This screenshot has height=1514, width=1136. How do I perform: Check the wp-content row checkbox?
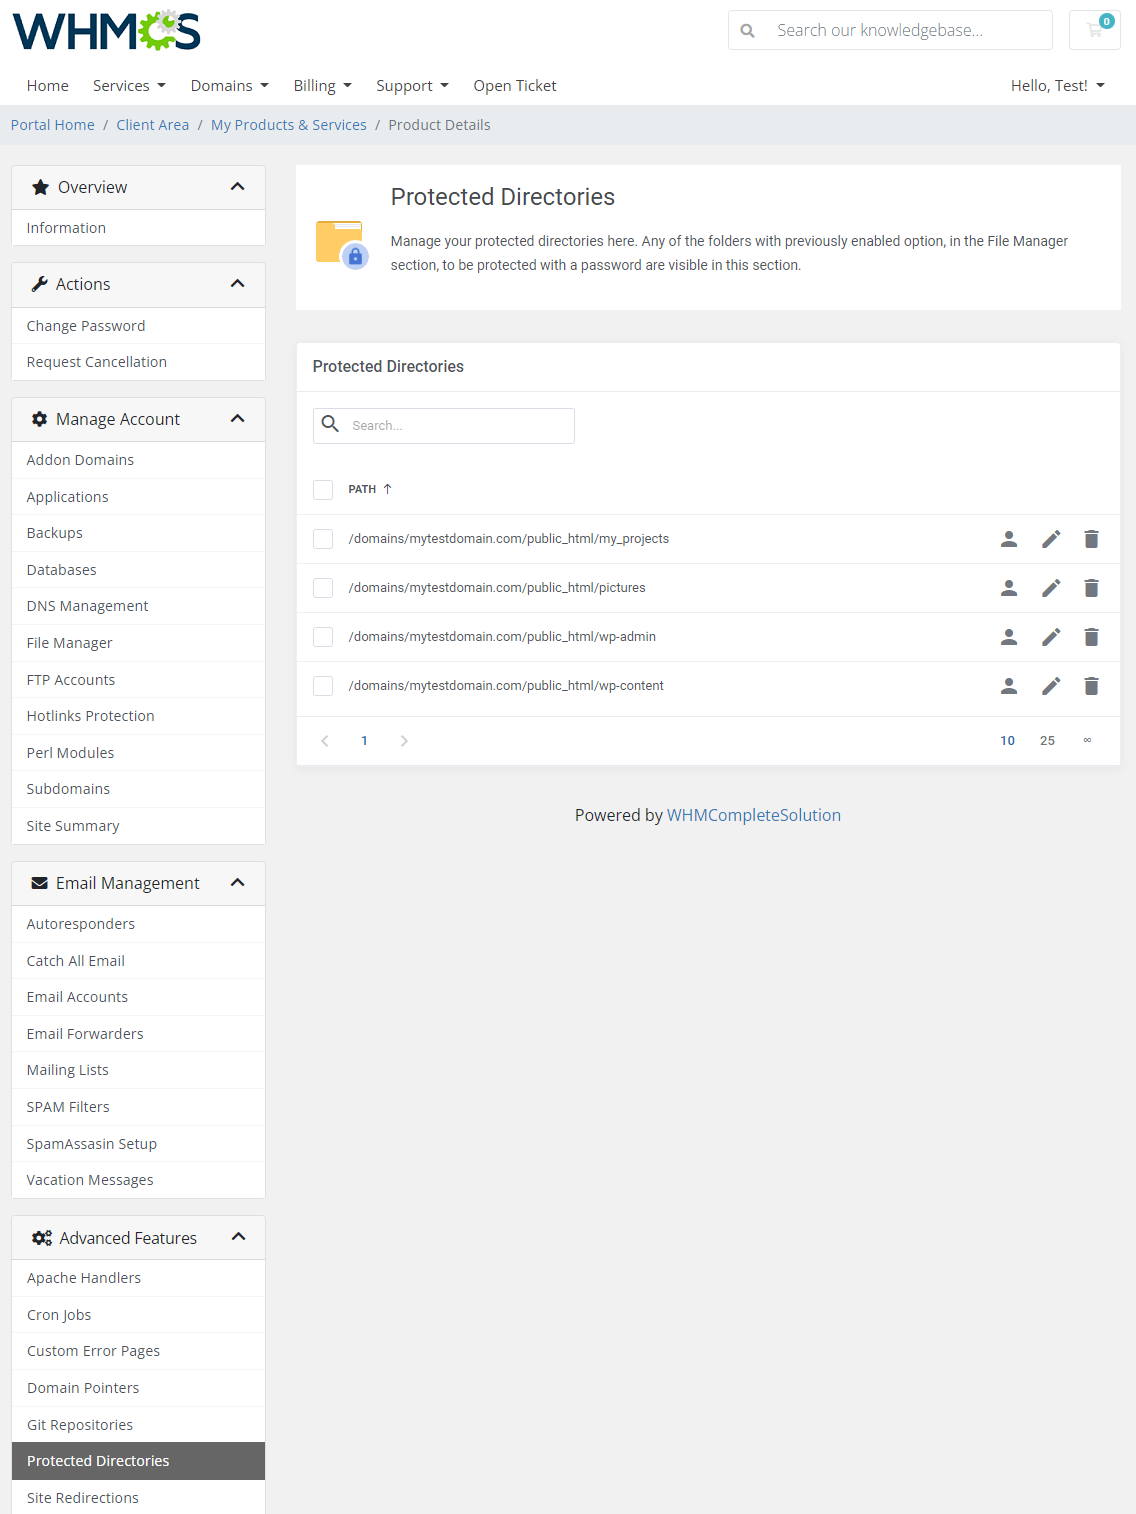click(323, 686)
